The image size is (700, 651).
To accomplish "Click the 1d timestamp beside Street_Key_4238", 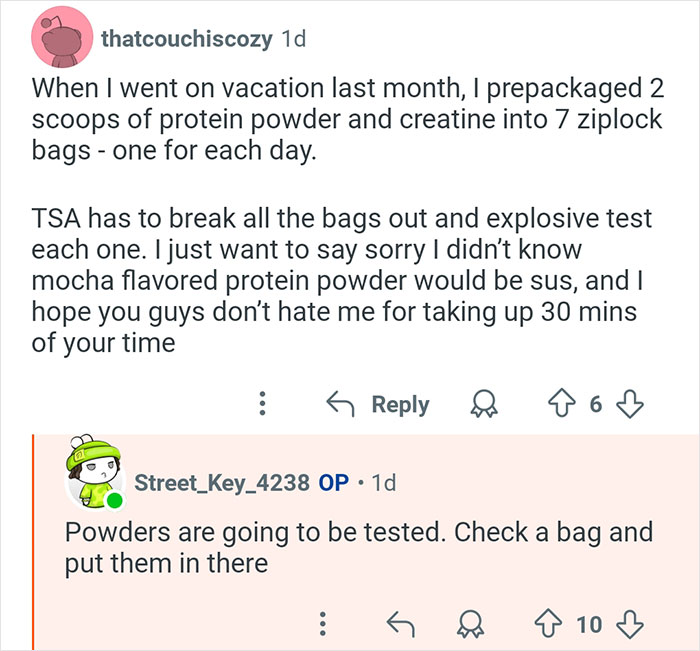I will point(383,482).
